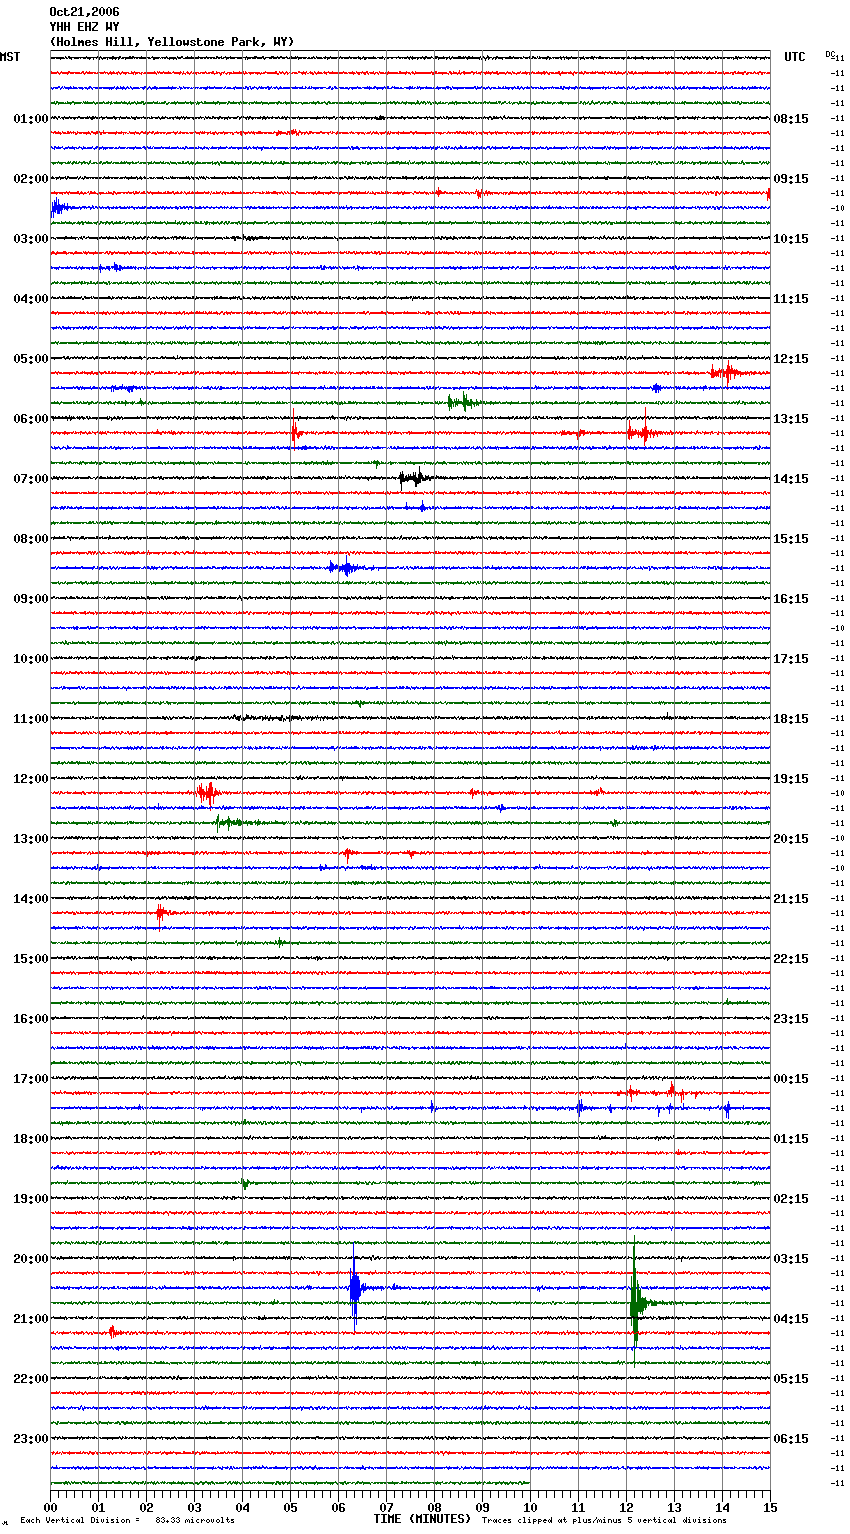850x1534 pixels.
Task: Click the small green burst before 19:00
Action: (x=245, y=1183)
